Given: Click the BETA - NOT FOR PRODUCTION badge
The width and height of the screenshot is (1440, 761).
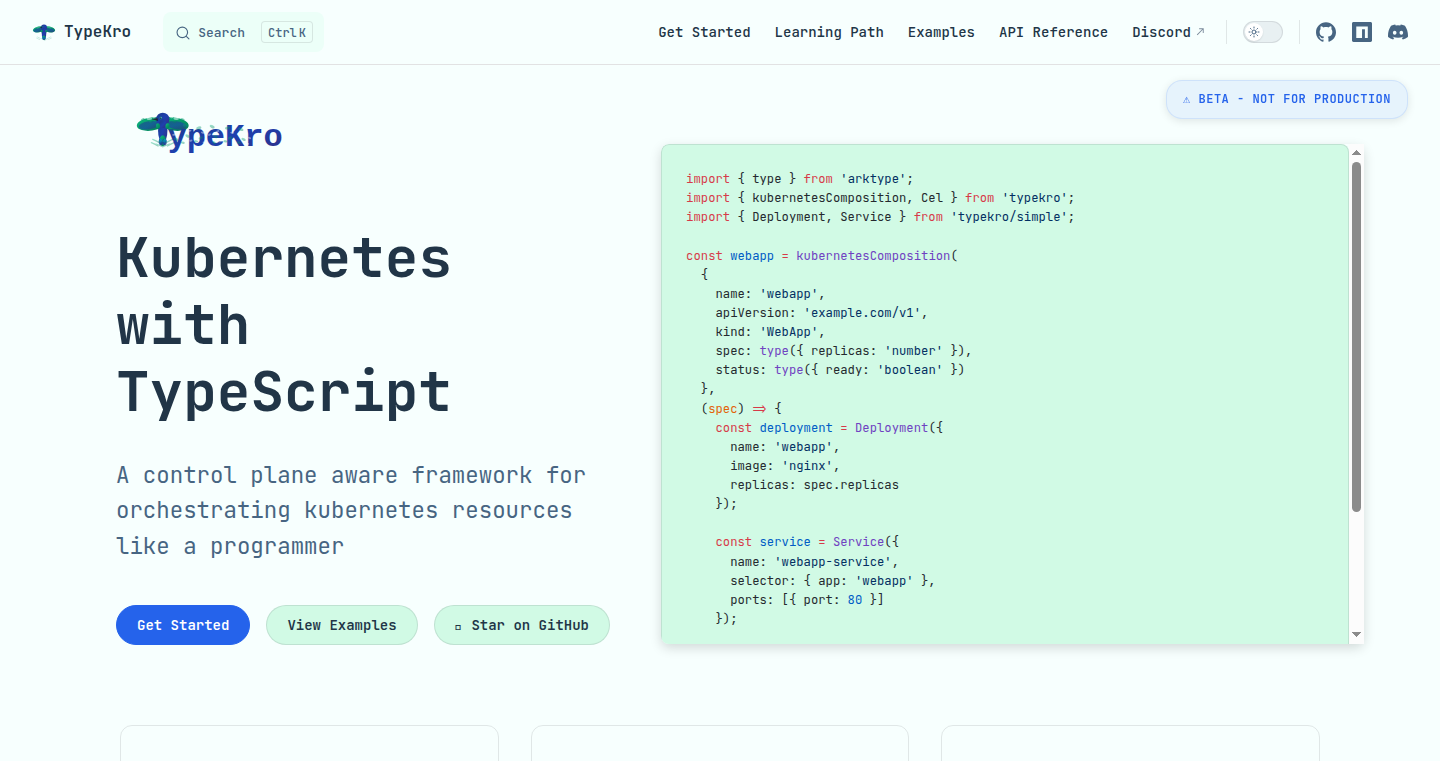Looking at the screenshot, I should pos(1286,99).
